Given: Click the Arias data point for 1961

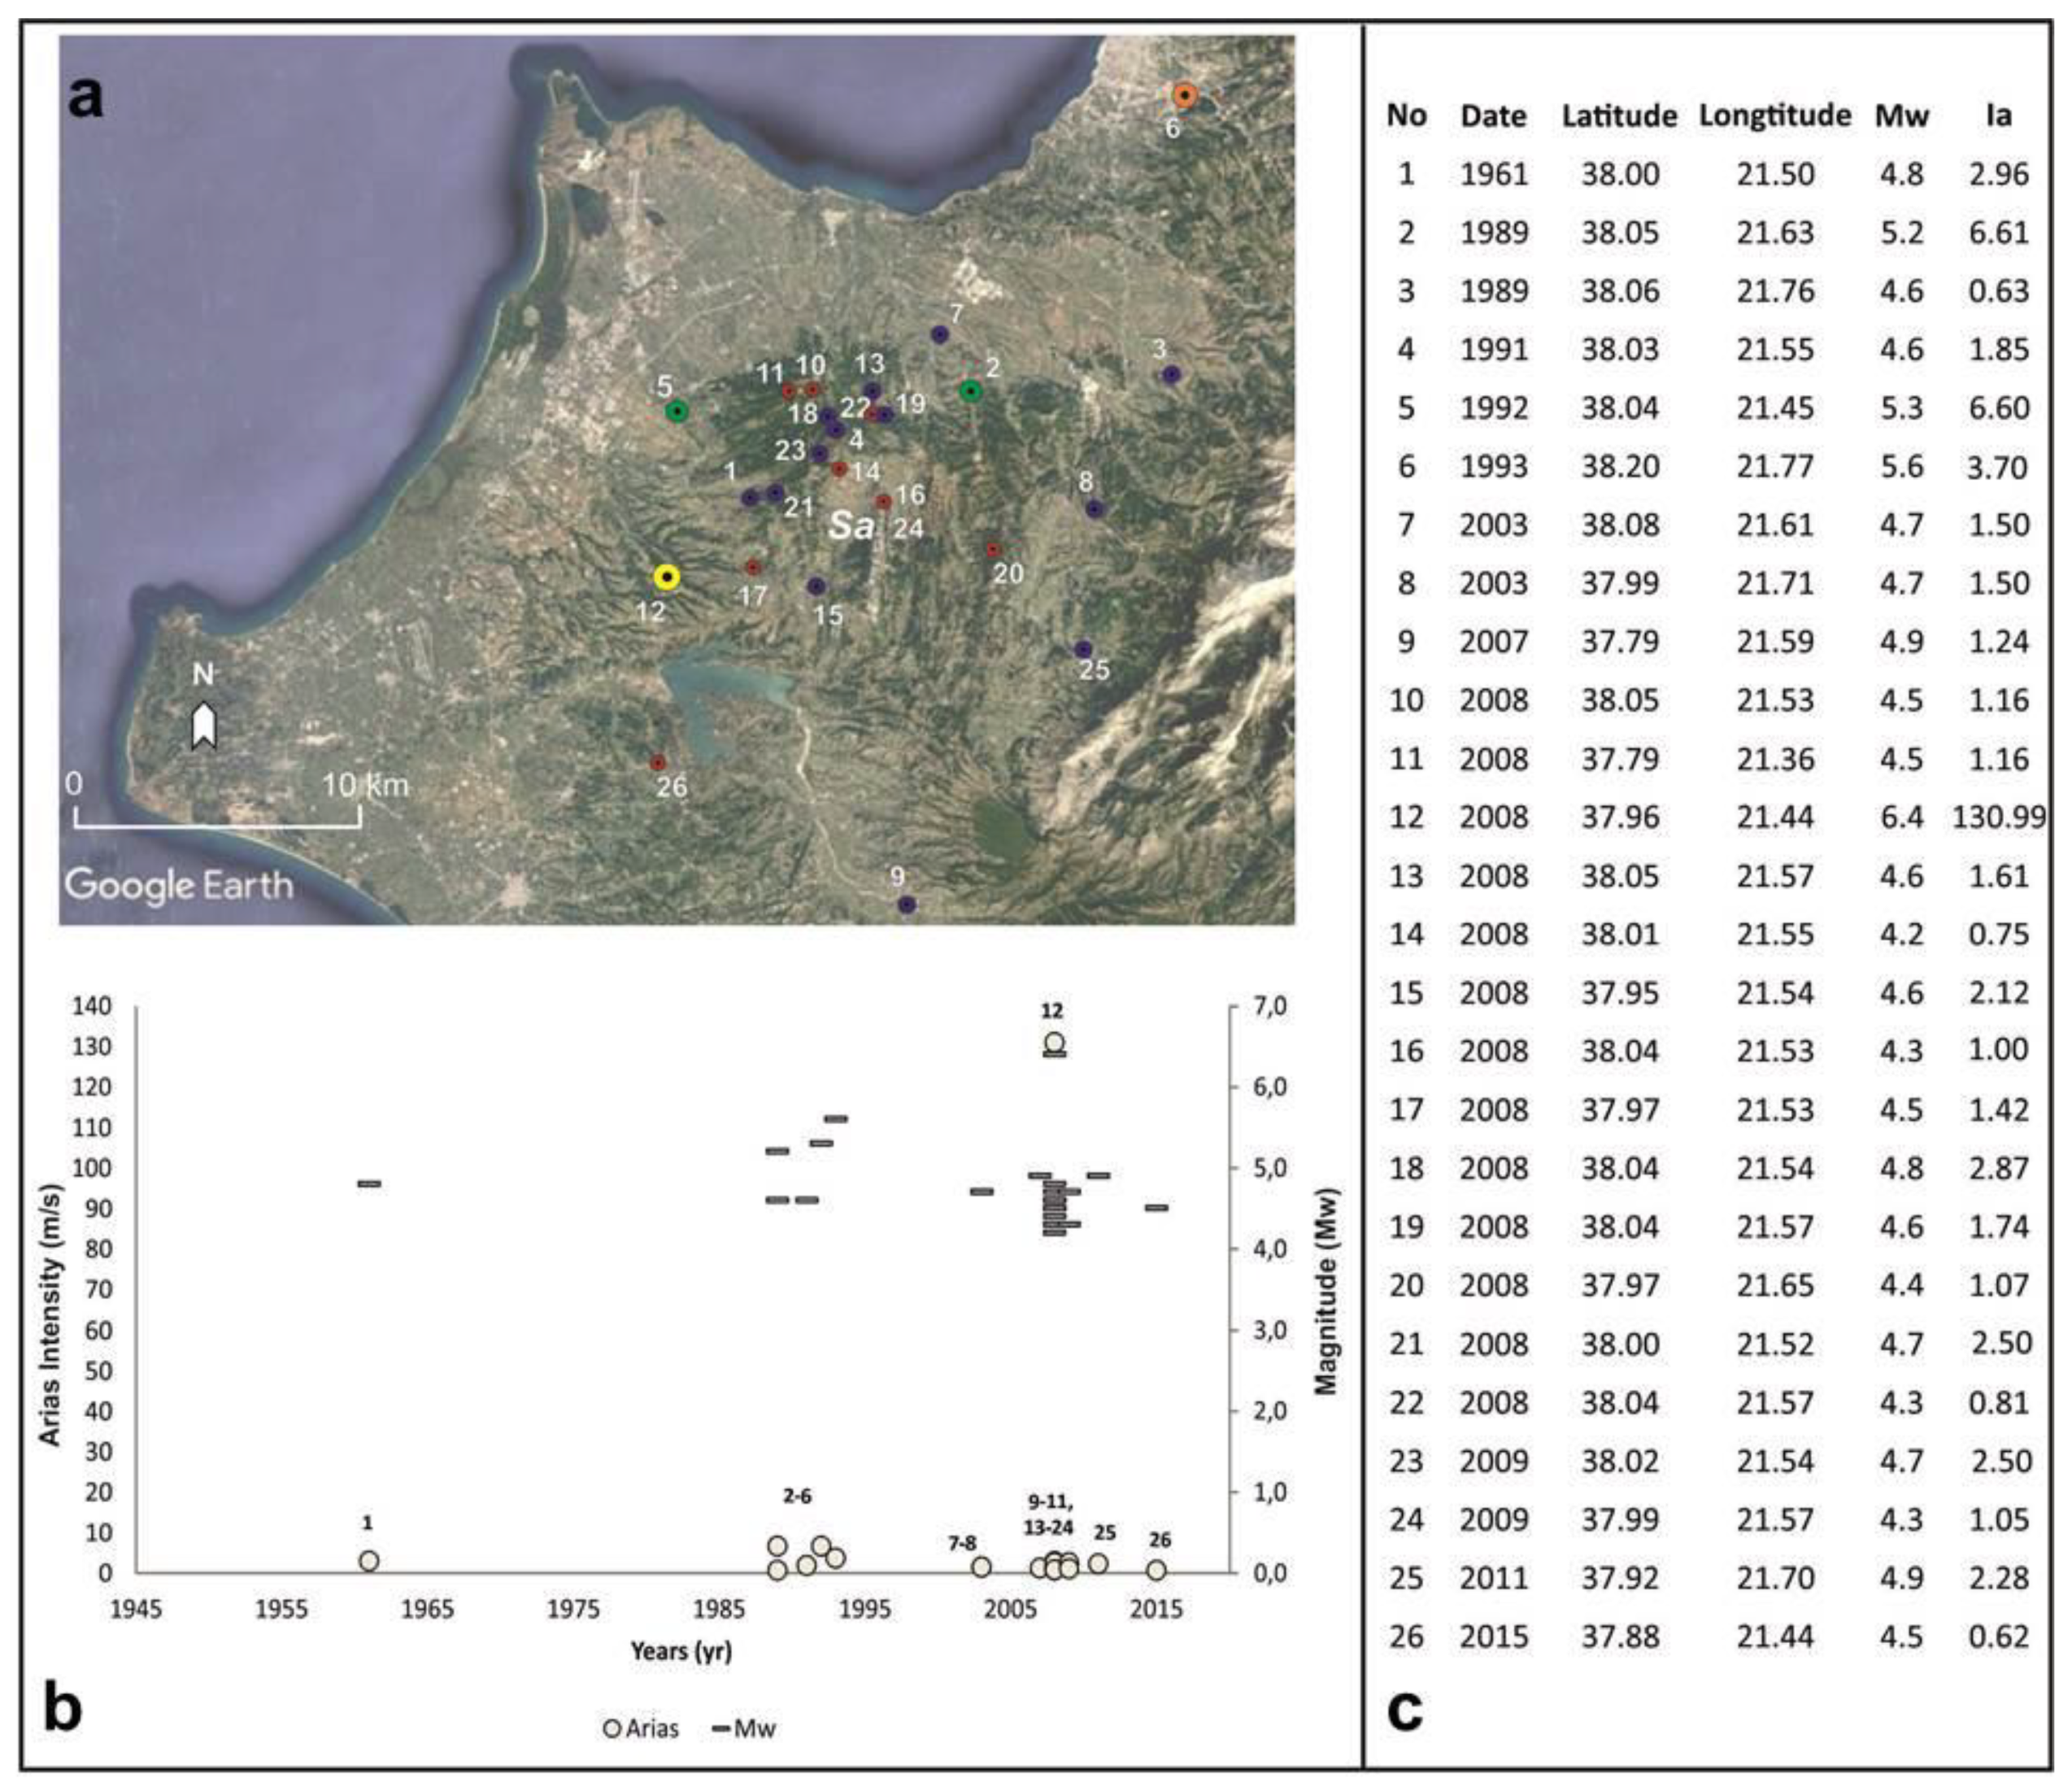Looking at the screenshot, I should click(368, 1560).
